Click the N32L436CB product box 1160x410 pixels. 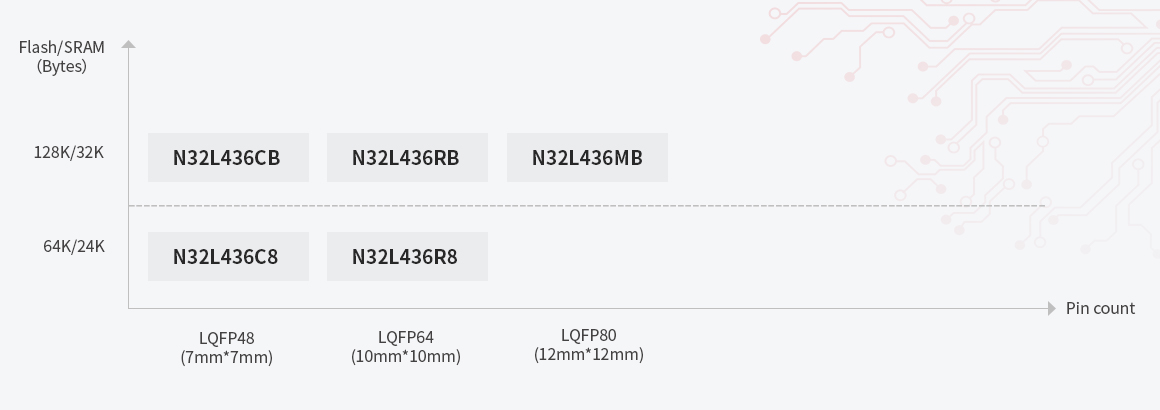pyautogui.click(x=228, y=158)
